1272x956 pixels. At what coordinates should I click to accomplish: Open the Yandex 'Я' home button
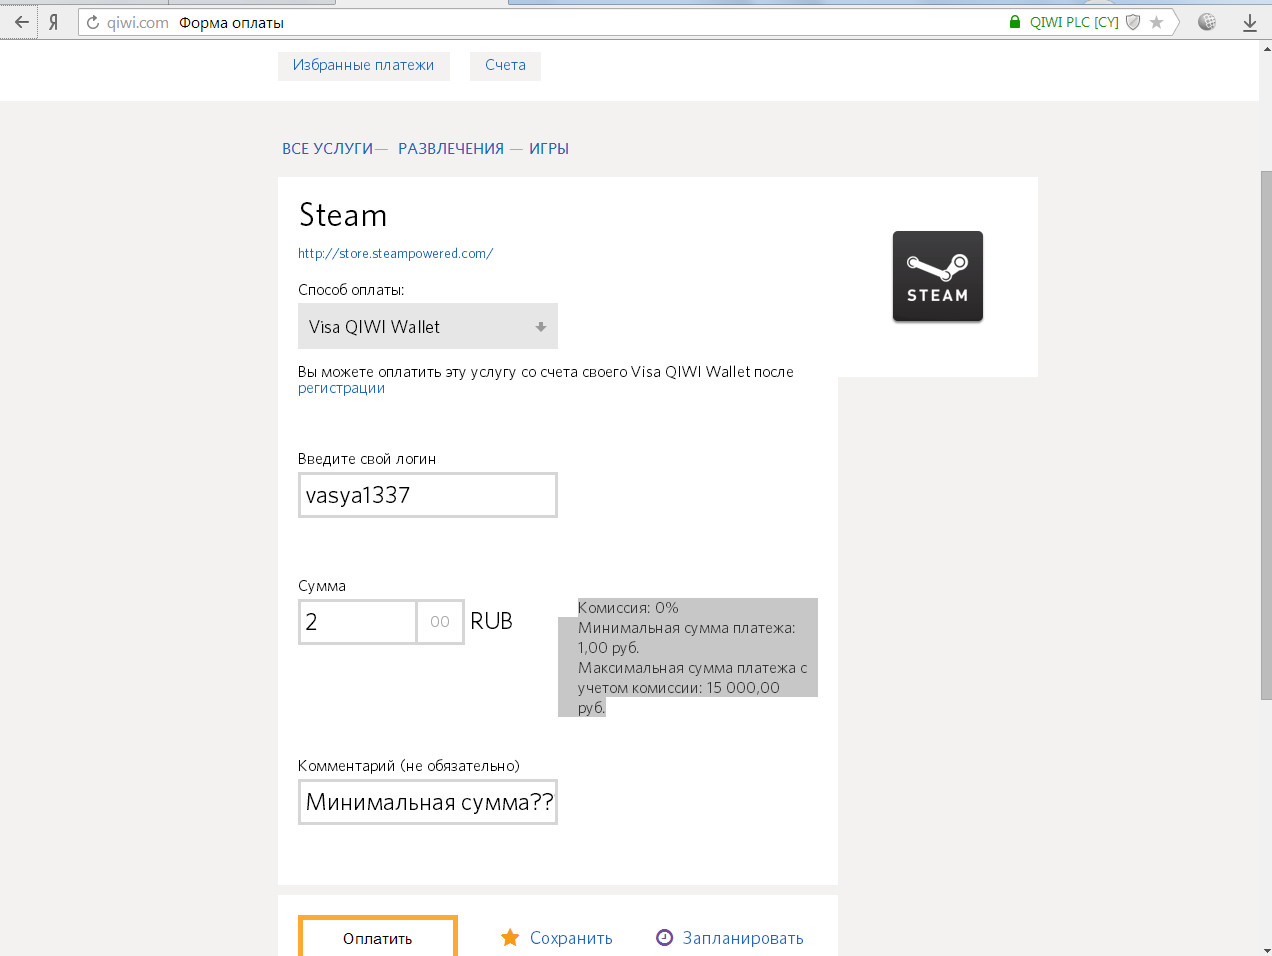coord(53,22)
